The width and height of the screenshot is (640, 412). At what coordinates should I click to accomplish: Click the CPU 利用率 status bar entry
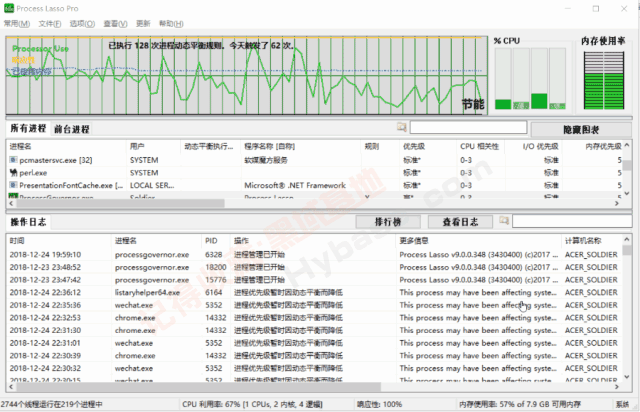[252, 404]
